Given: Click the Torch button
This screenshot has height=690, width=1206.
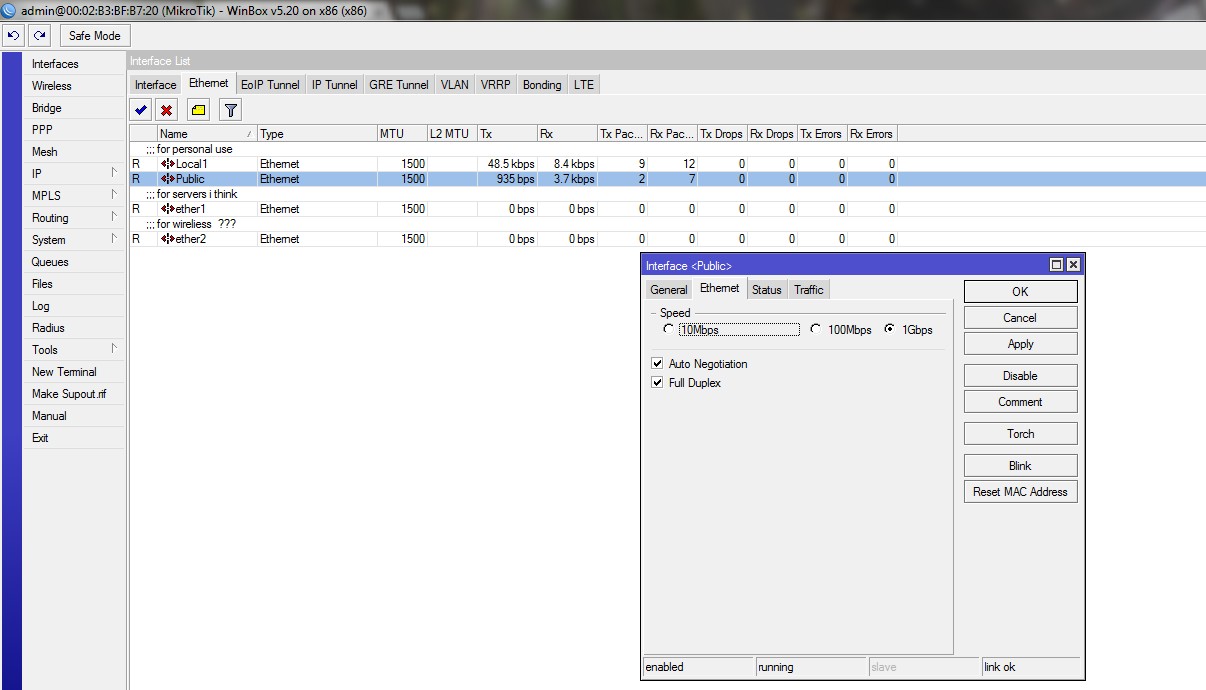Looking at the screenshot, I should [x=1020, y=434].
